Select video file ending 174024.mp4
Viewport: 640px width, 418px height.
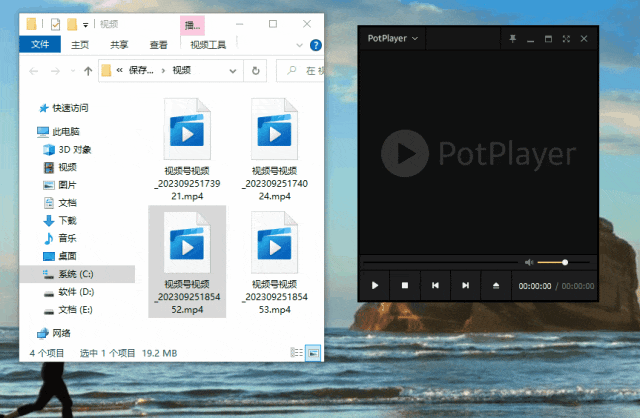[x=274, y=149]
